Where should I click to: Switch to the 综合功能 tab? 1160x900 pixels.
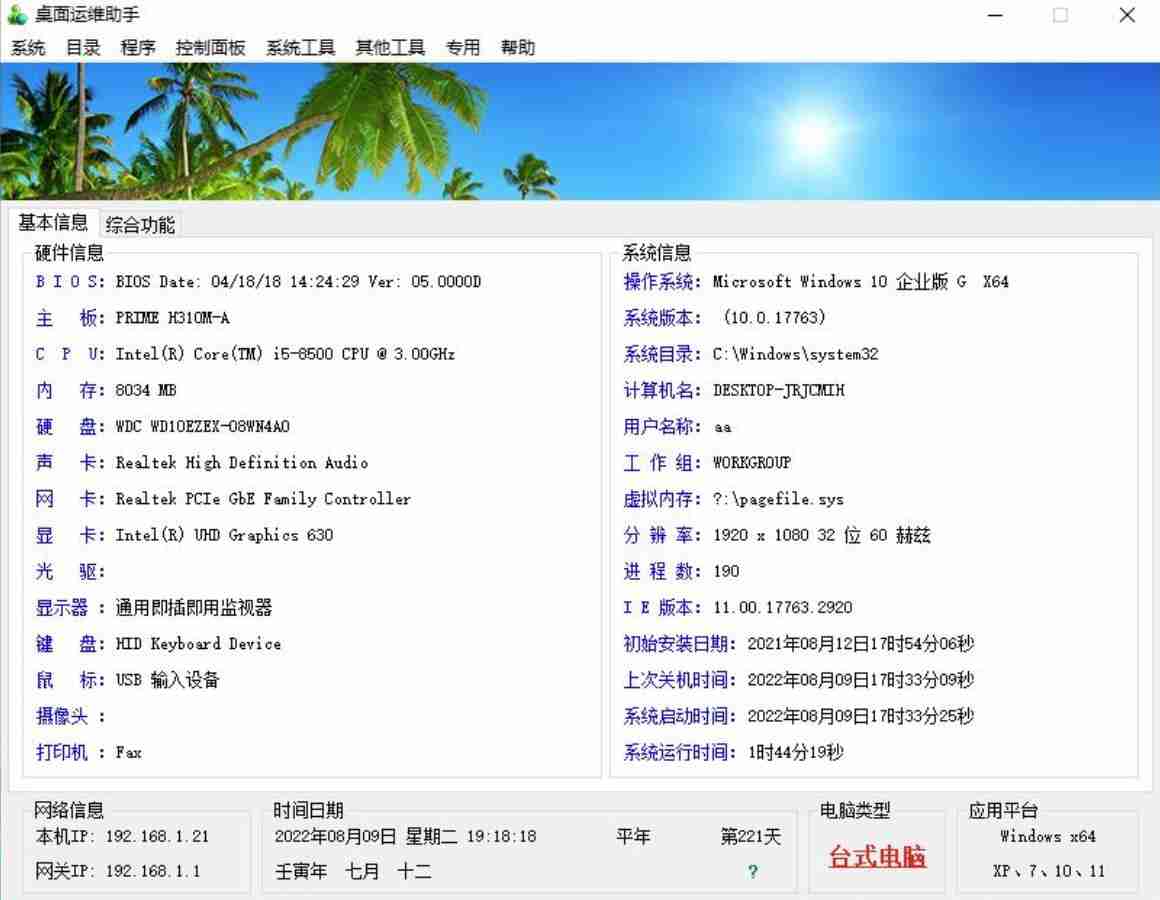point(140,225)
